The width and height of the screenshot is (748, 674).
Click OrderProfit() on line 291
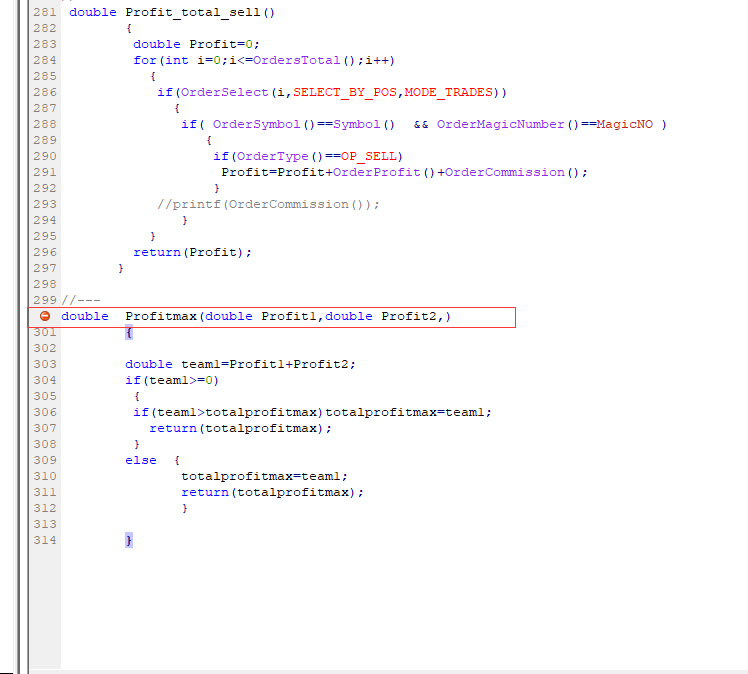(x=384, y=172)
